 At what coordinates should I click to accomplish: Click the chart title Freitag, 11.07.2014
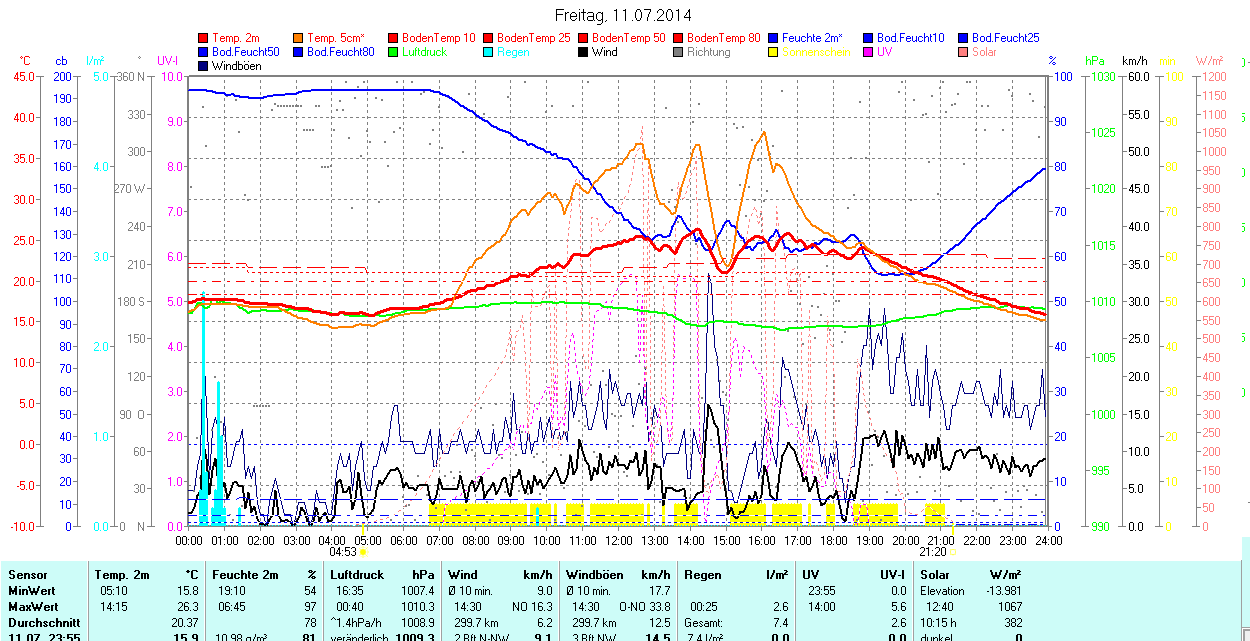623,15
